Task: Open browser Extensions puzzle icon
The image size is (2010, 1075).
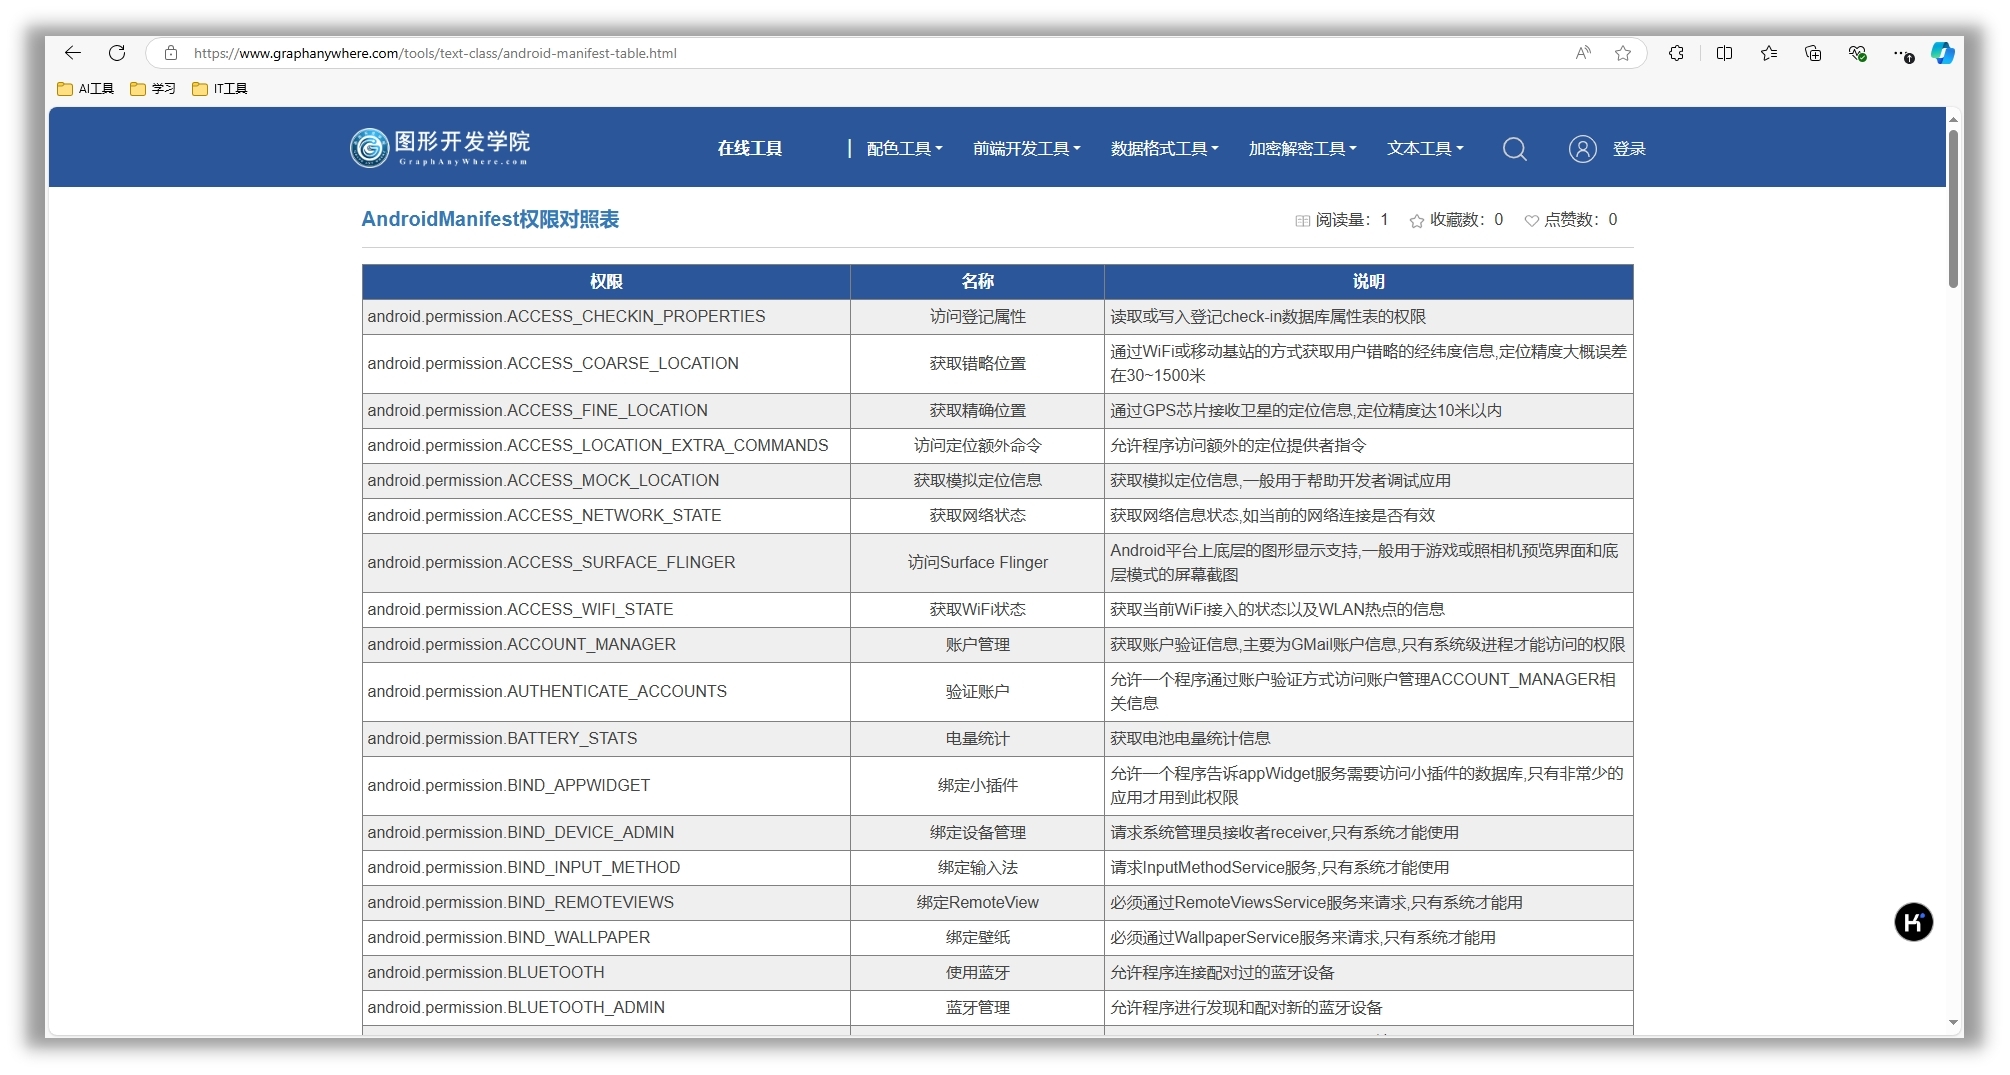Action: point(1677,53)
